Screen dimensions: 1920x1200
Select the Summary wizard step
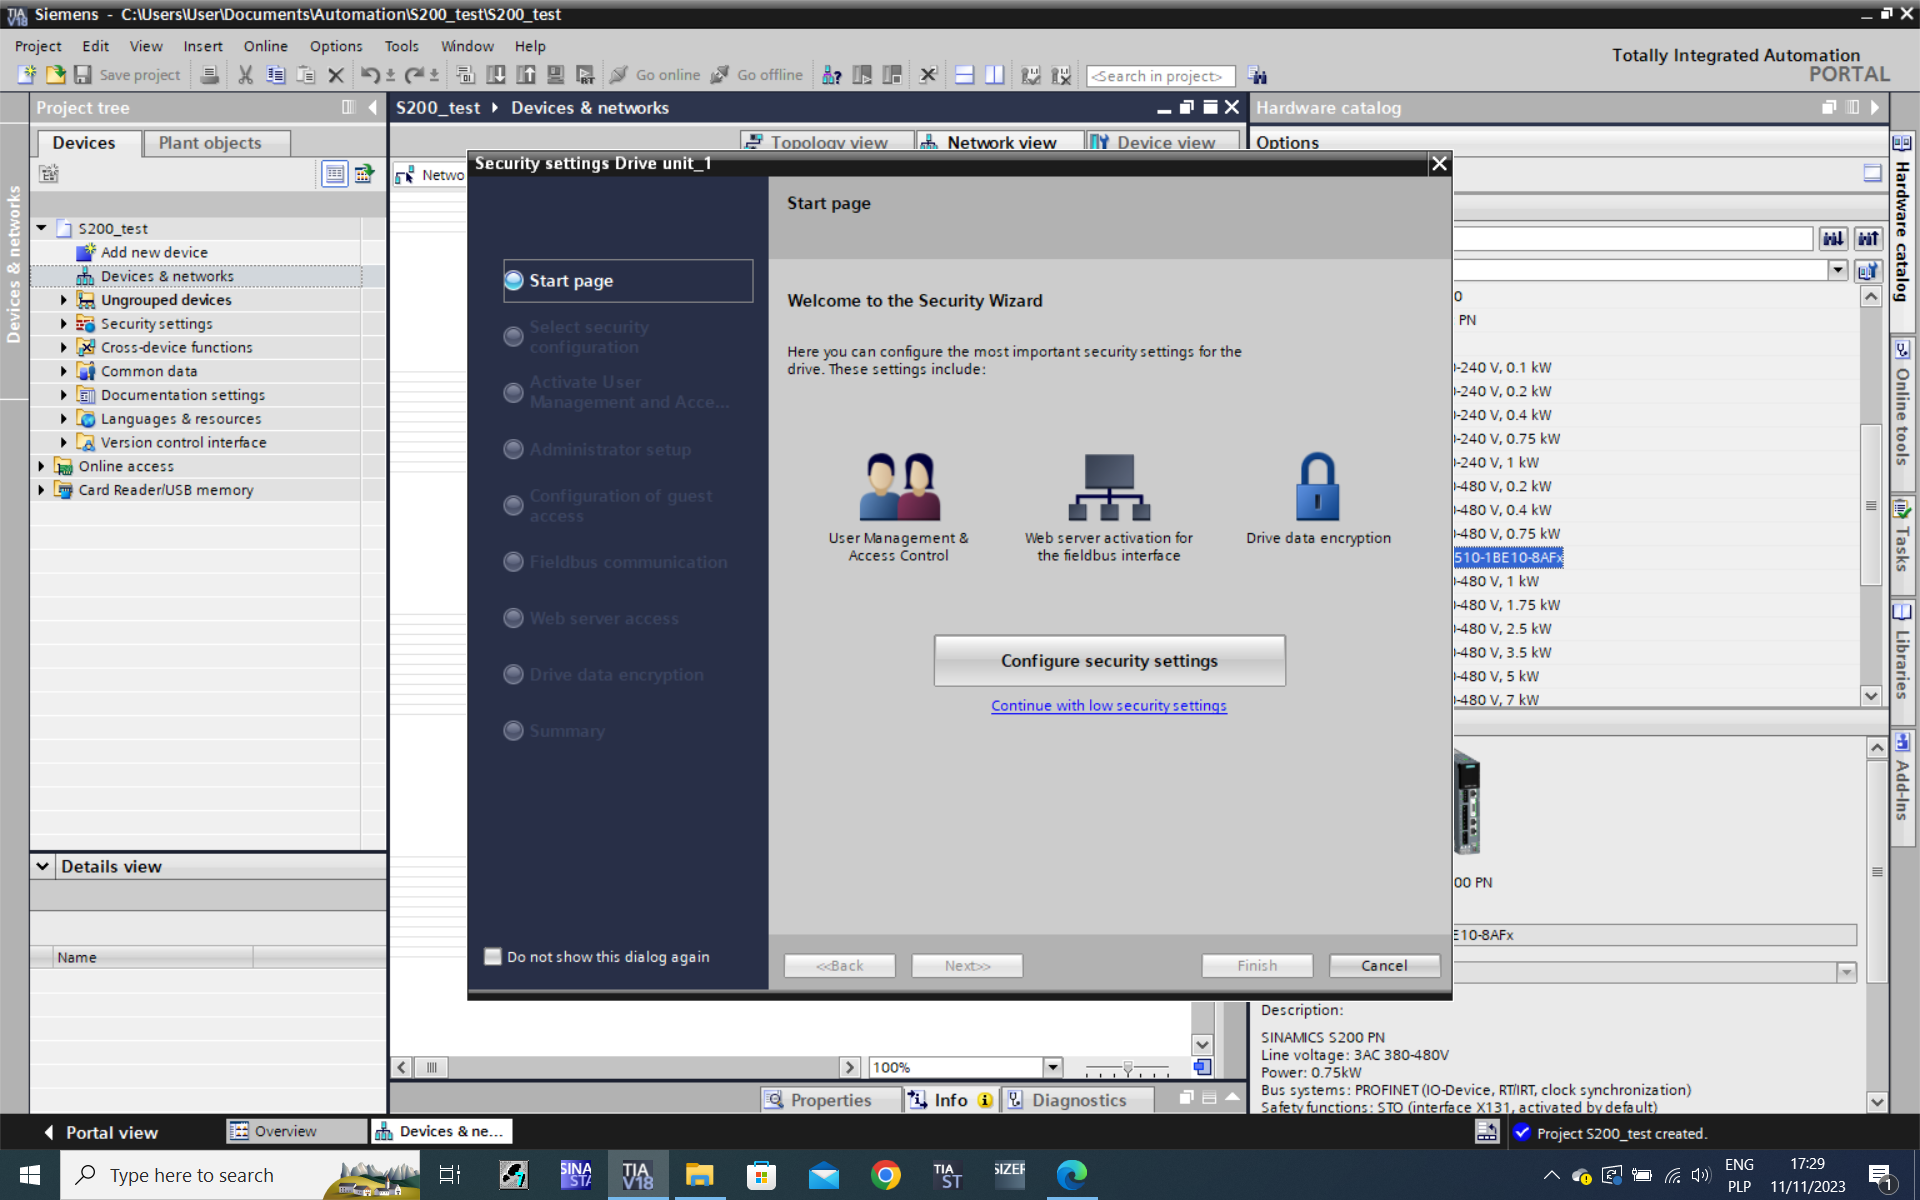(566, 731)
